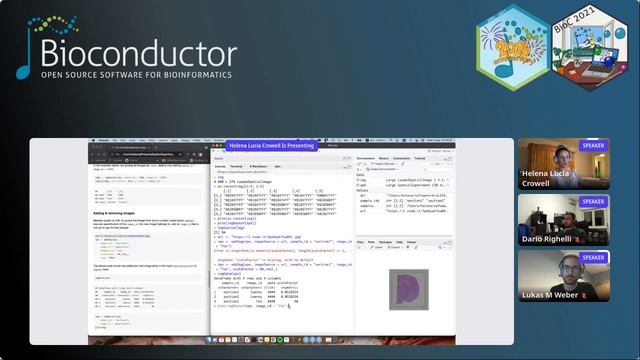Image resolution: width=640 pixels, height=360 pixels.
Task: Go to the previous plot arrow
Action: [x=359, y=247]
